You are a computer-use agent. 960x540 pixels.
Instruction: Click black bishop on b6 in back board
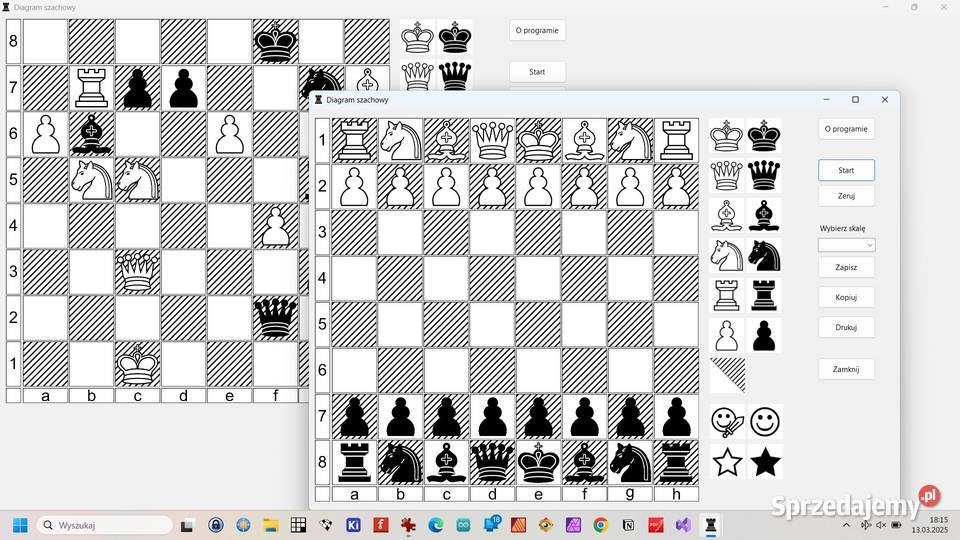91,133
